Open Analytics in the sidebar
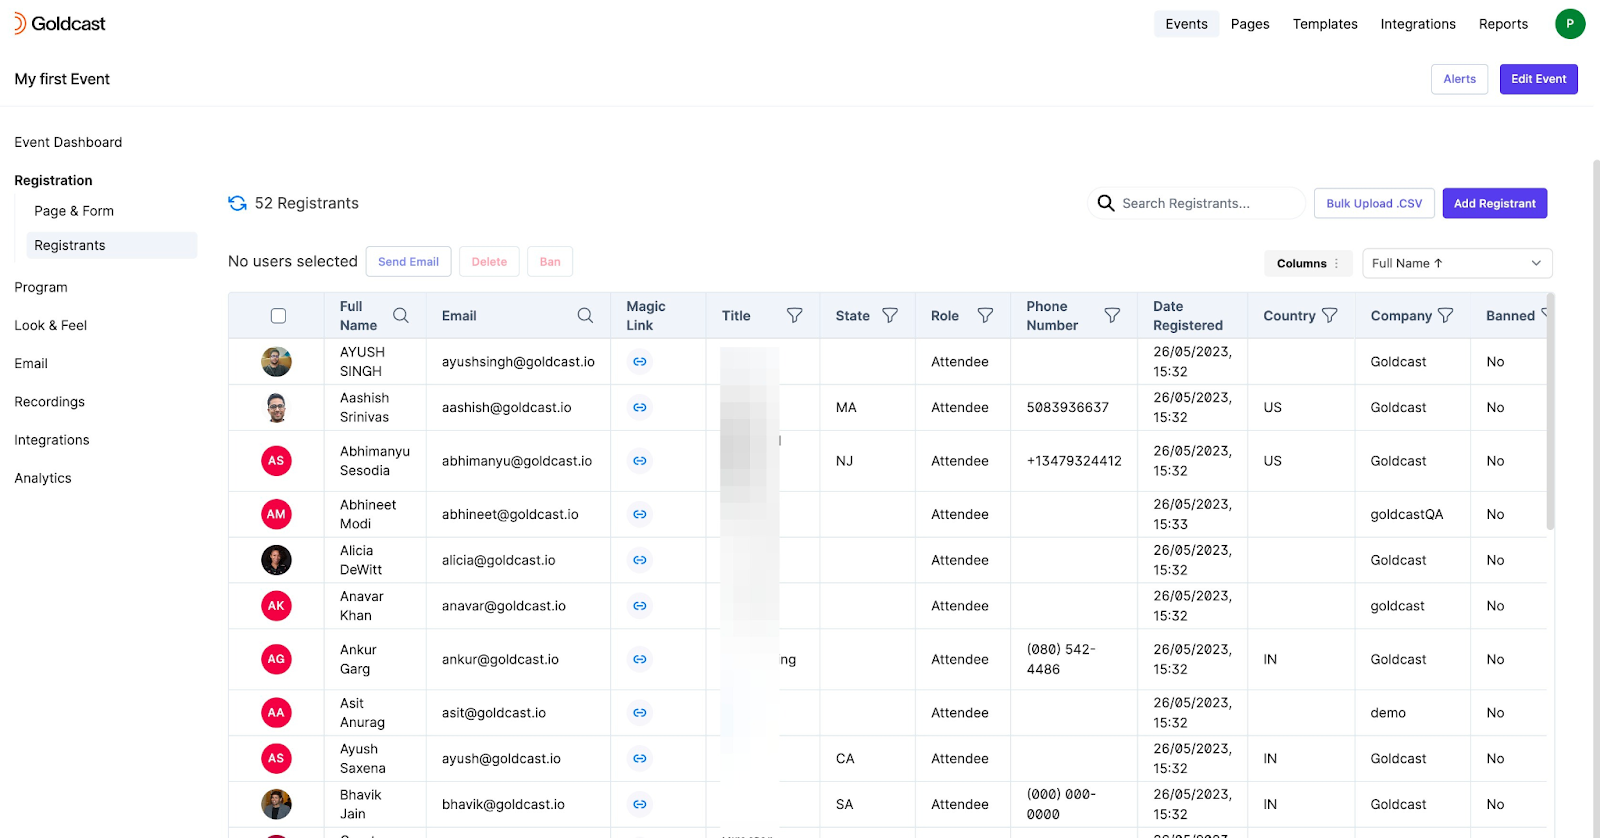Screen dimensions: 1600x838 pyautogui.click(x=43, y=478)
